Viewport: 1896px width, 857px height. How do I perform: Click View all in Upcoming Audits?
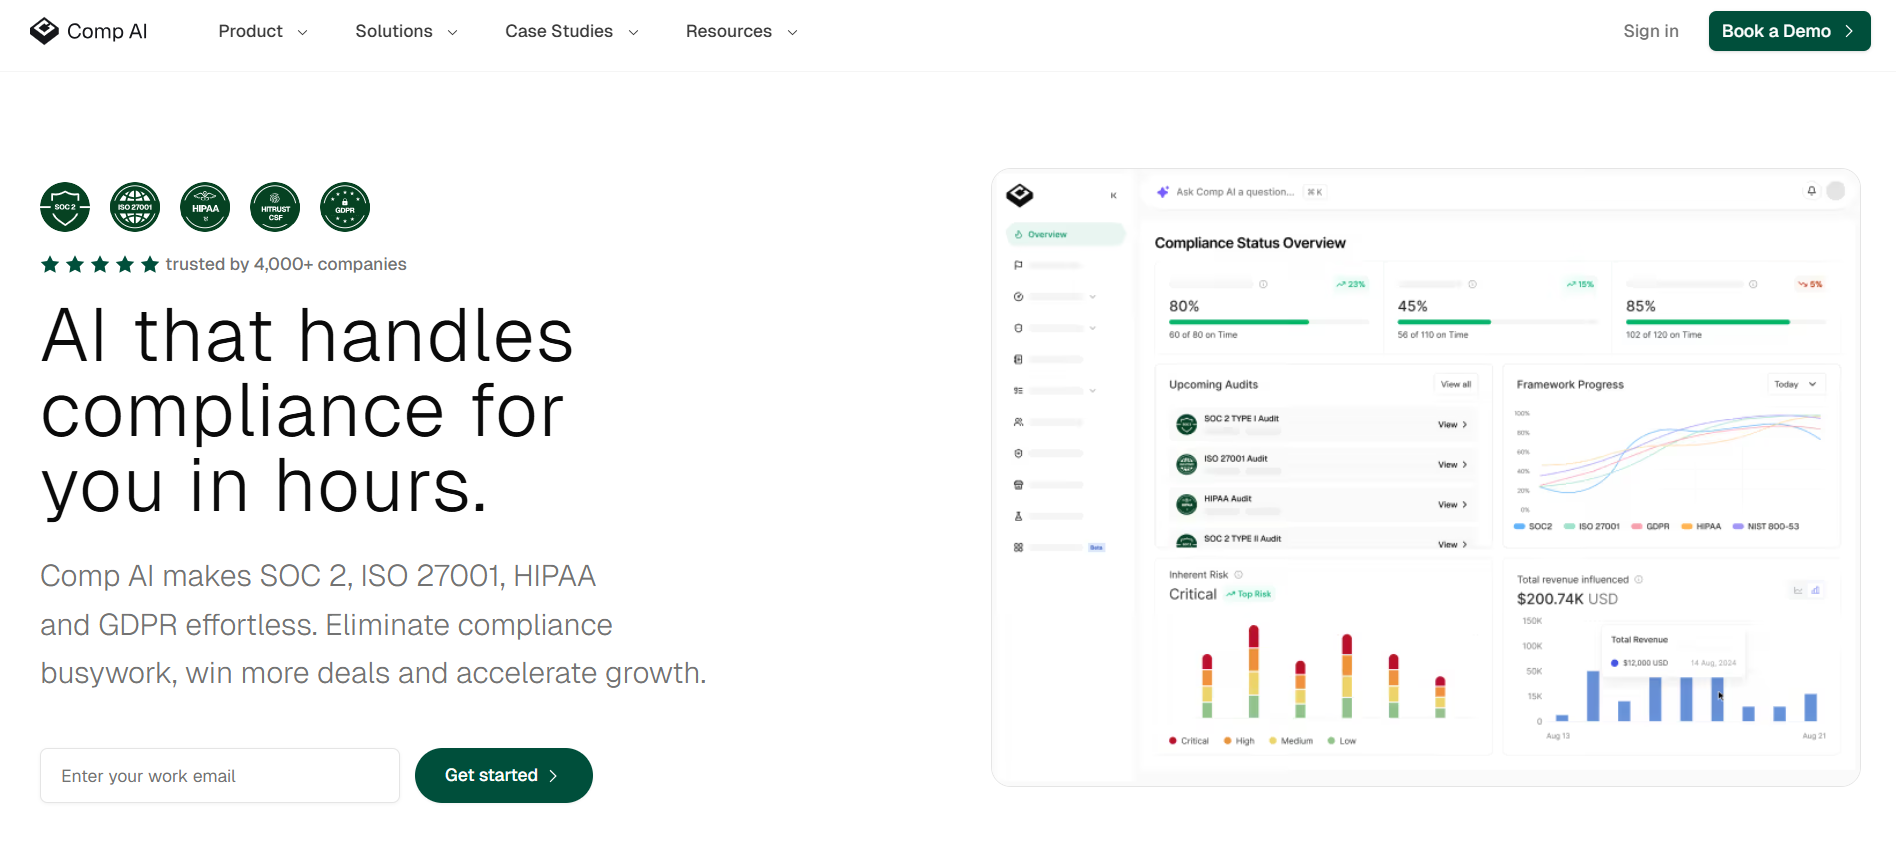coord(1456,384)
